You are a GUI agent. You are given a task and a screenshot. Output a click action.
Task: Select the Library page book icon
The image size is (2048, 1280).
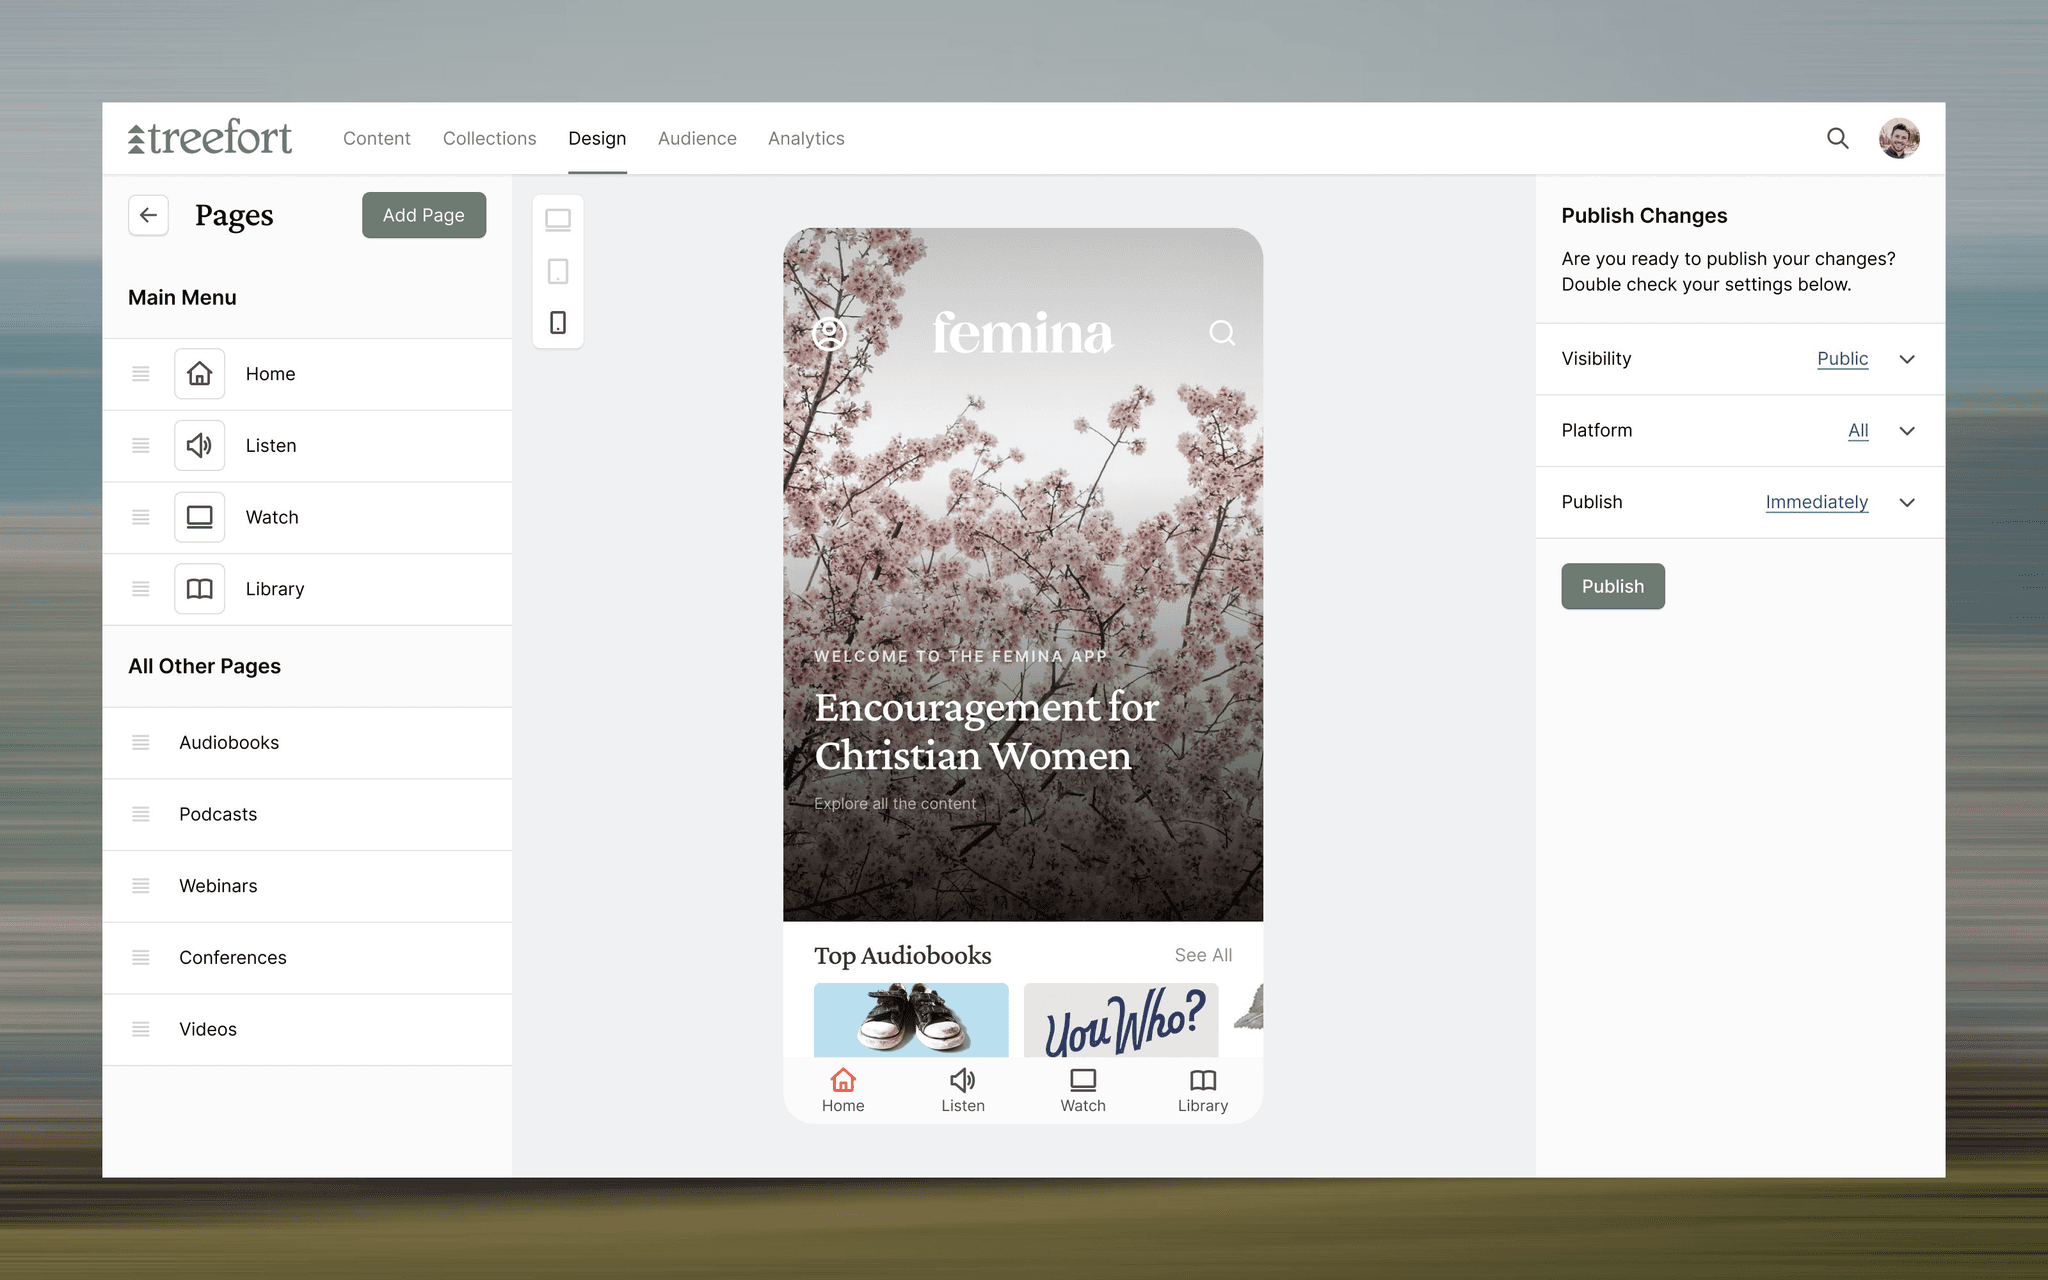200,589
